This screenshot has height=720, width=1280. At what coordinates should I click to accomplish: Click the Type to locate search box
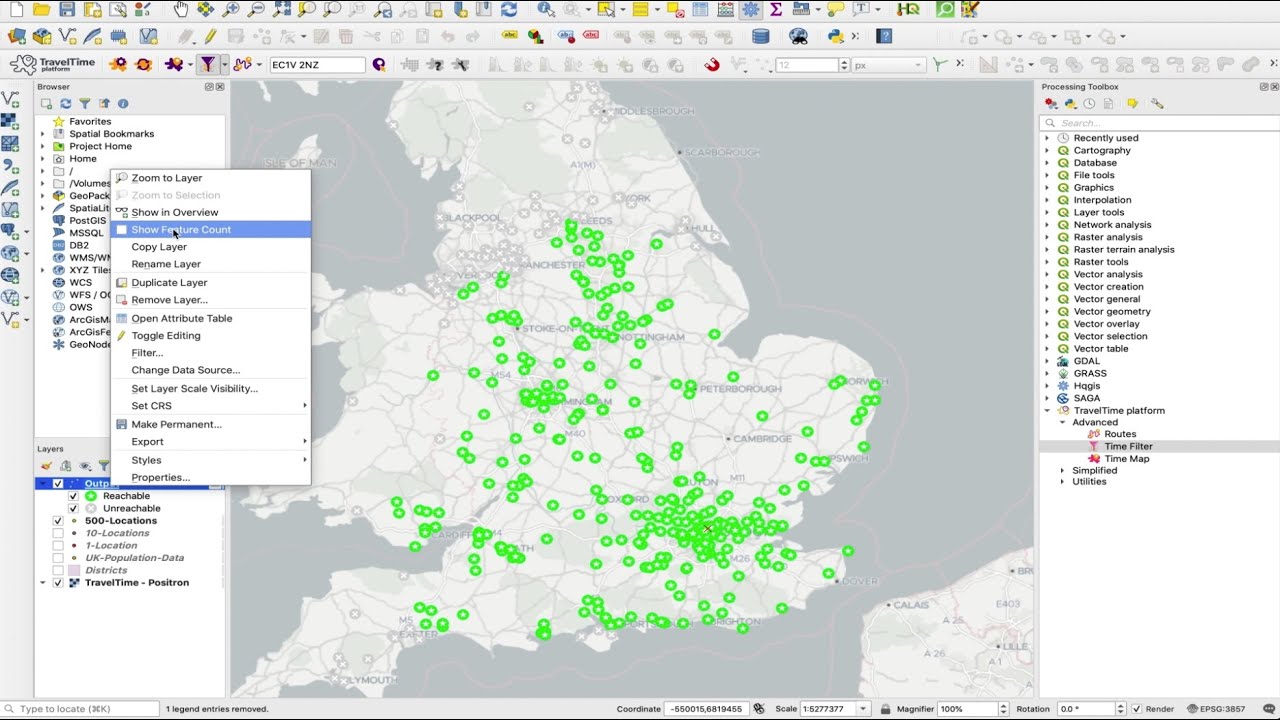coord(82,709)
